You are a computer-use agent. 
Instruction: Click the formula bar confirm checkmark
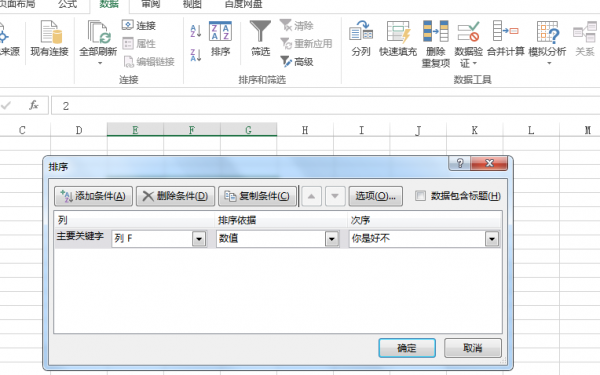click(6, 105)
